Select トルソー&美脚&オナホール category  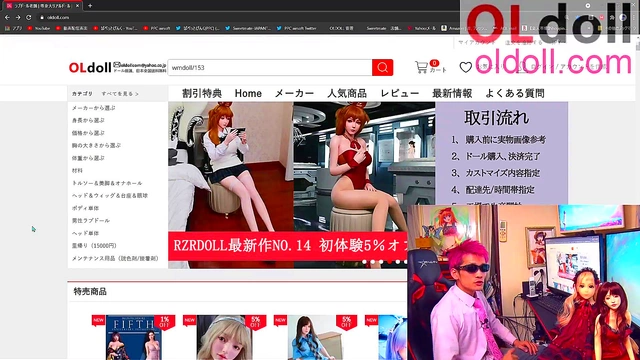107,183
